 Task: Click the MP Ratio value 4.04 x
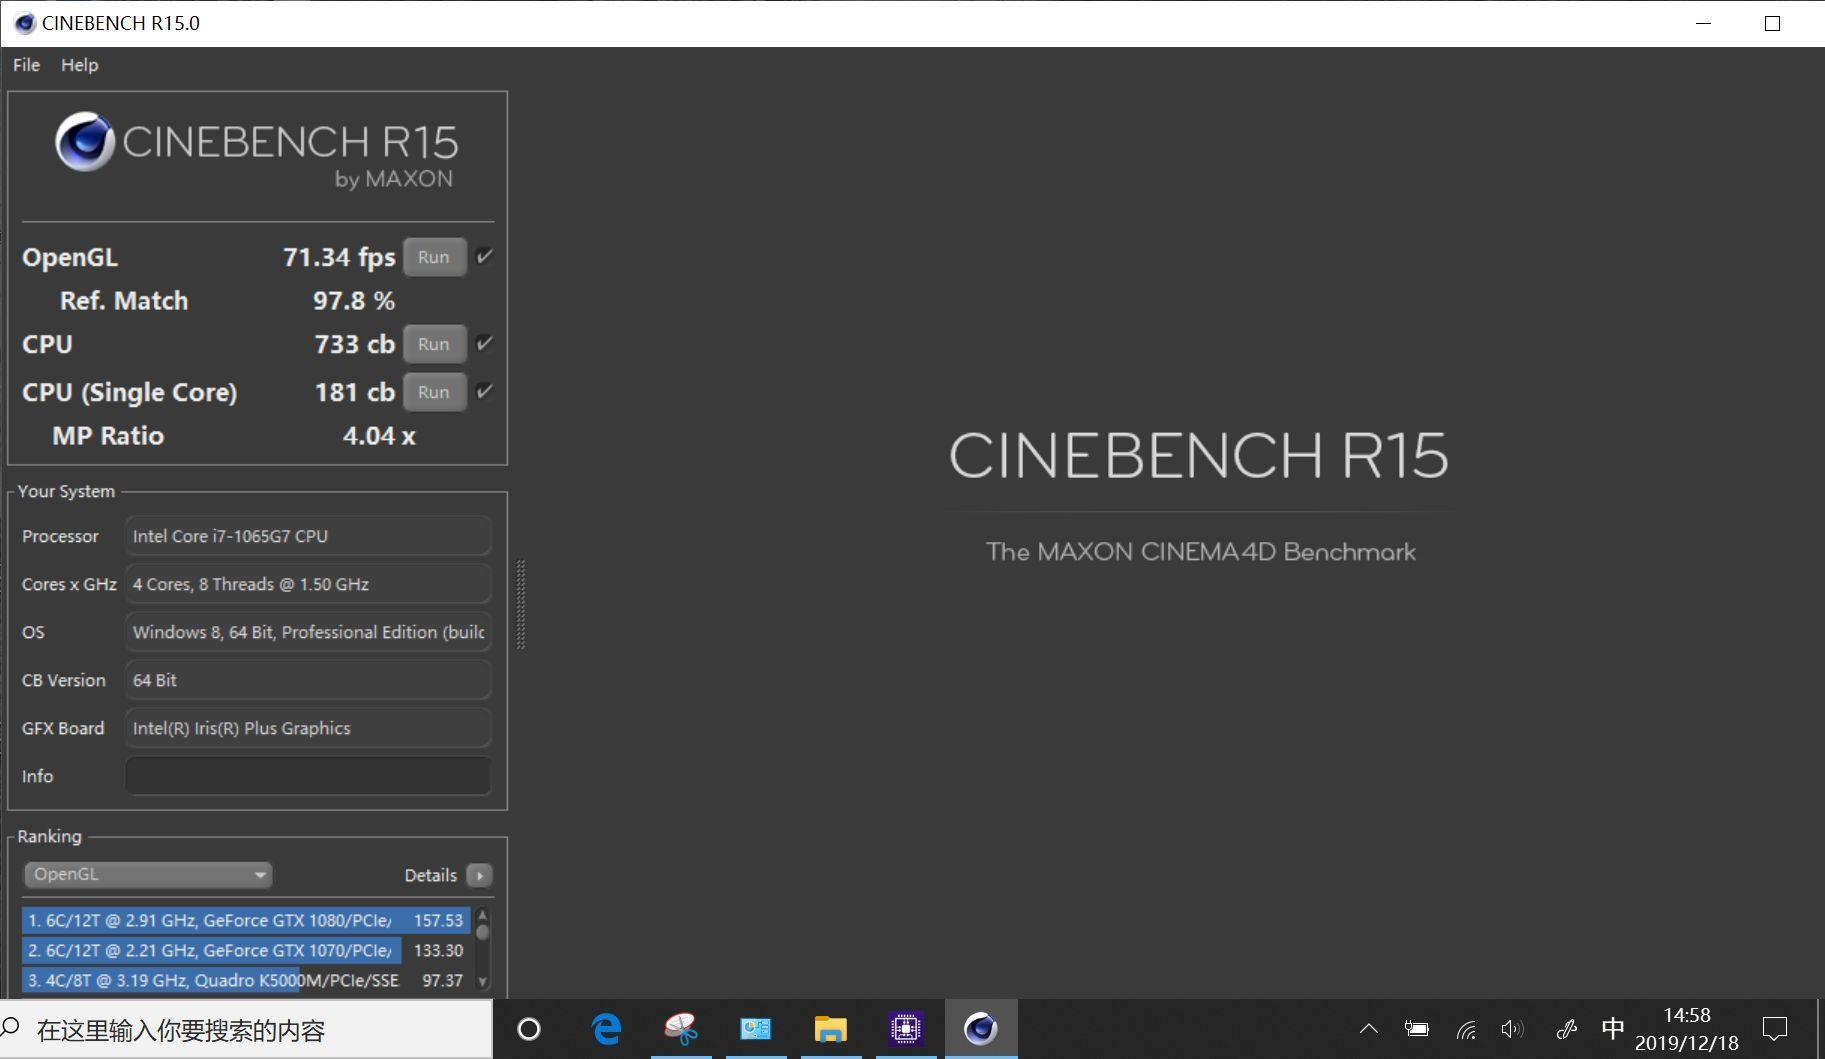[379, 436]
